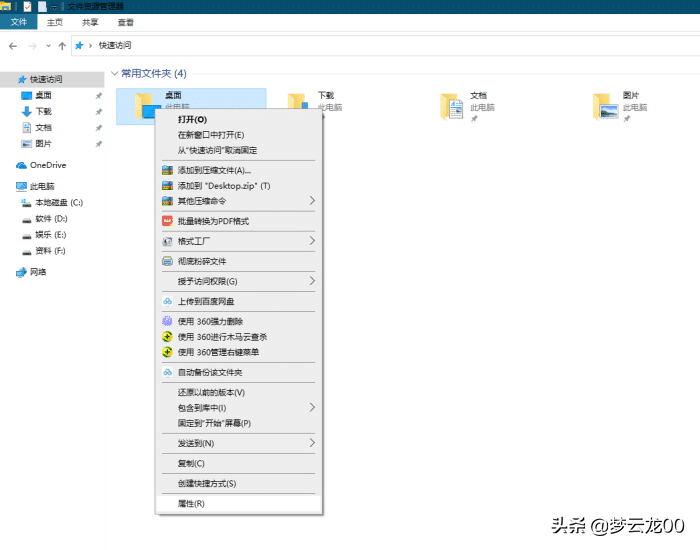Image resolution: width=700 pixels, height=550 pixels.
Task: Collapse the 常用文件夹 (4) group
Action: pyautogui.click(x=115, y=73)
